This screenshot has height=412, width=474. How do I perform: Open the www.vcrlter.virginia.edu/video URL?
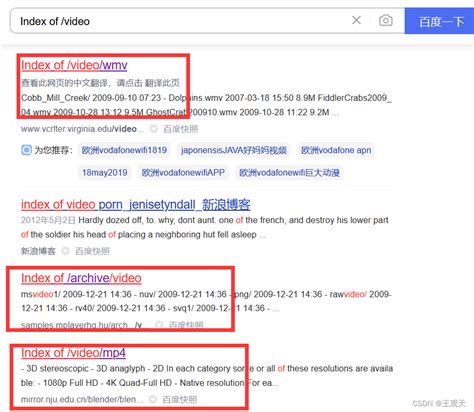pyautogui.click(x=82, y=129)
